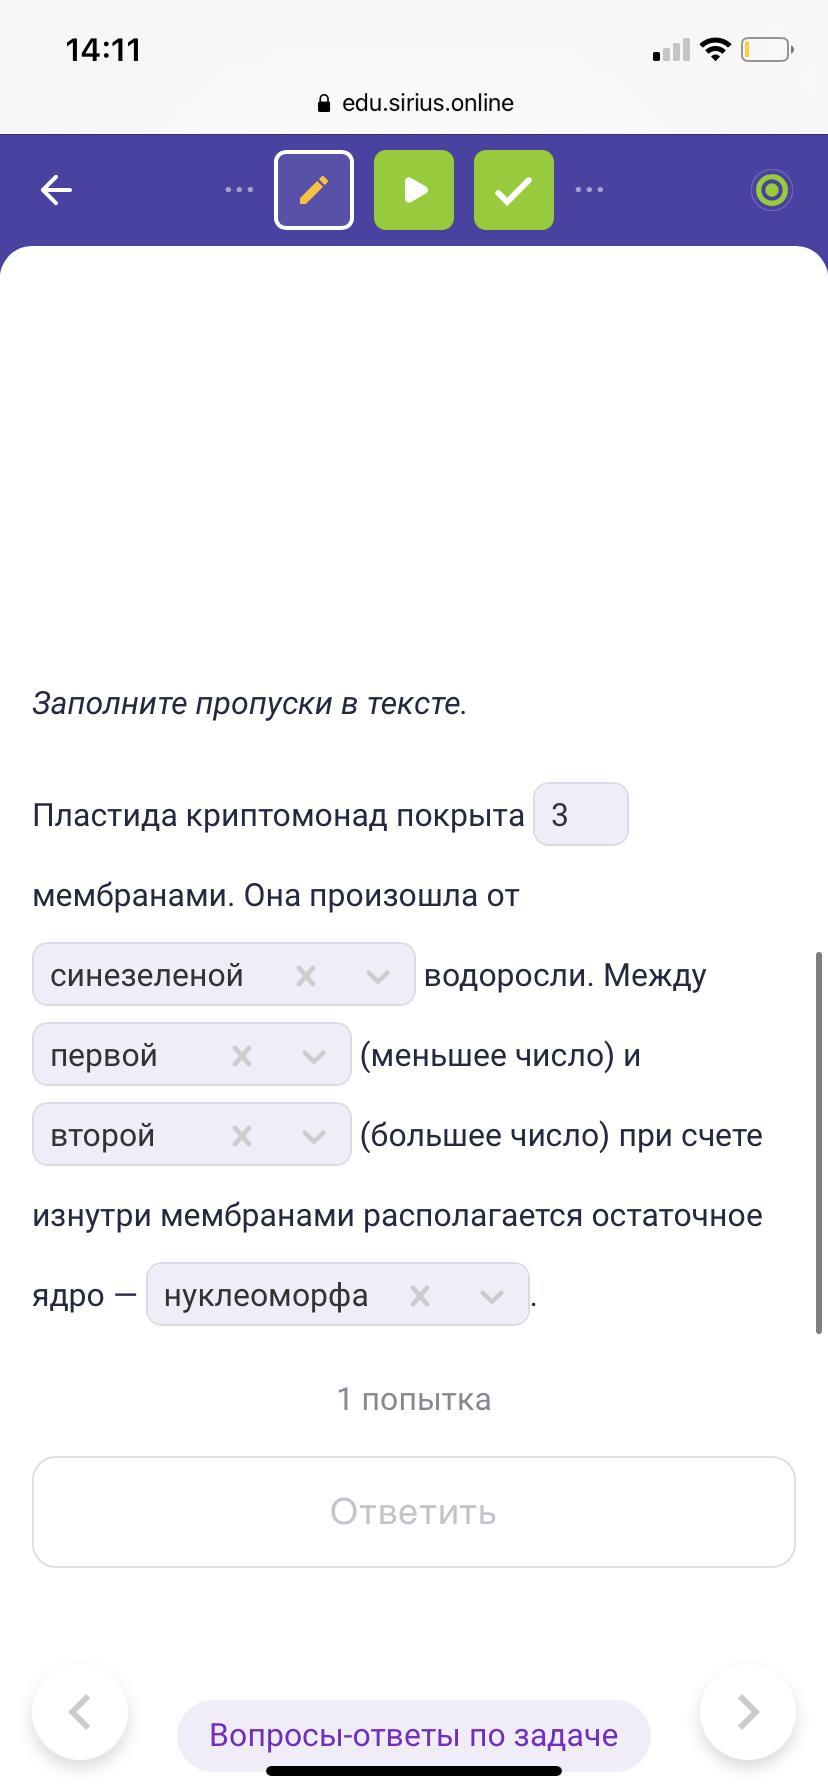Viewport: 828px width, 1792px height.
Task: Expand the первой dropdown list
Action: point(314,1055)
